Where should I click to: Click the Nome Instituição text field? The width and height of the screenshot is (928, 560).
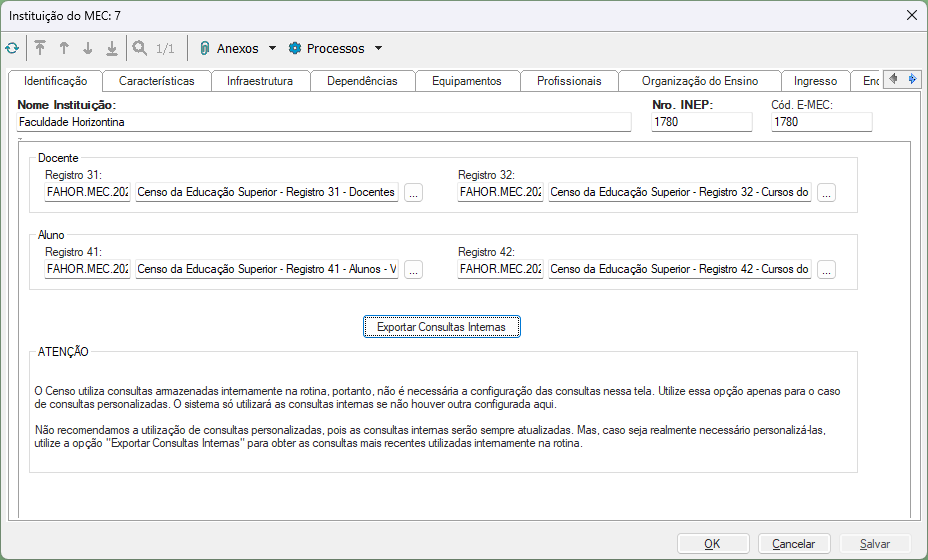[x=324, y=122]
